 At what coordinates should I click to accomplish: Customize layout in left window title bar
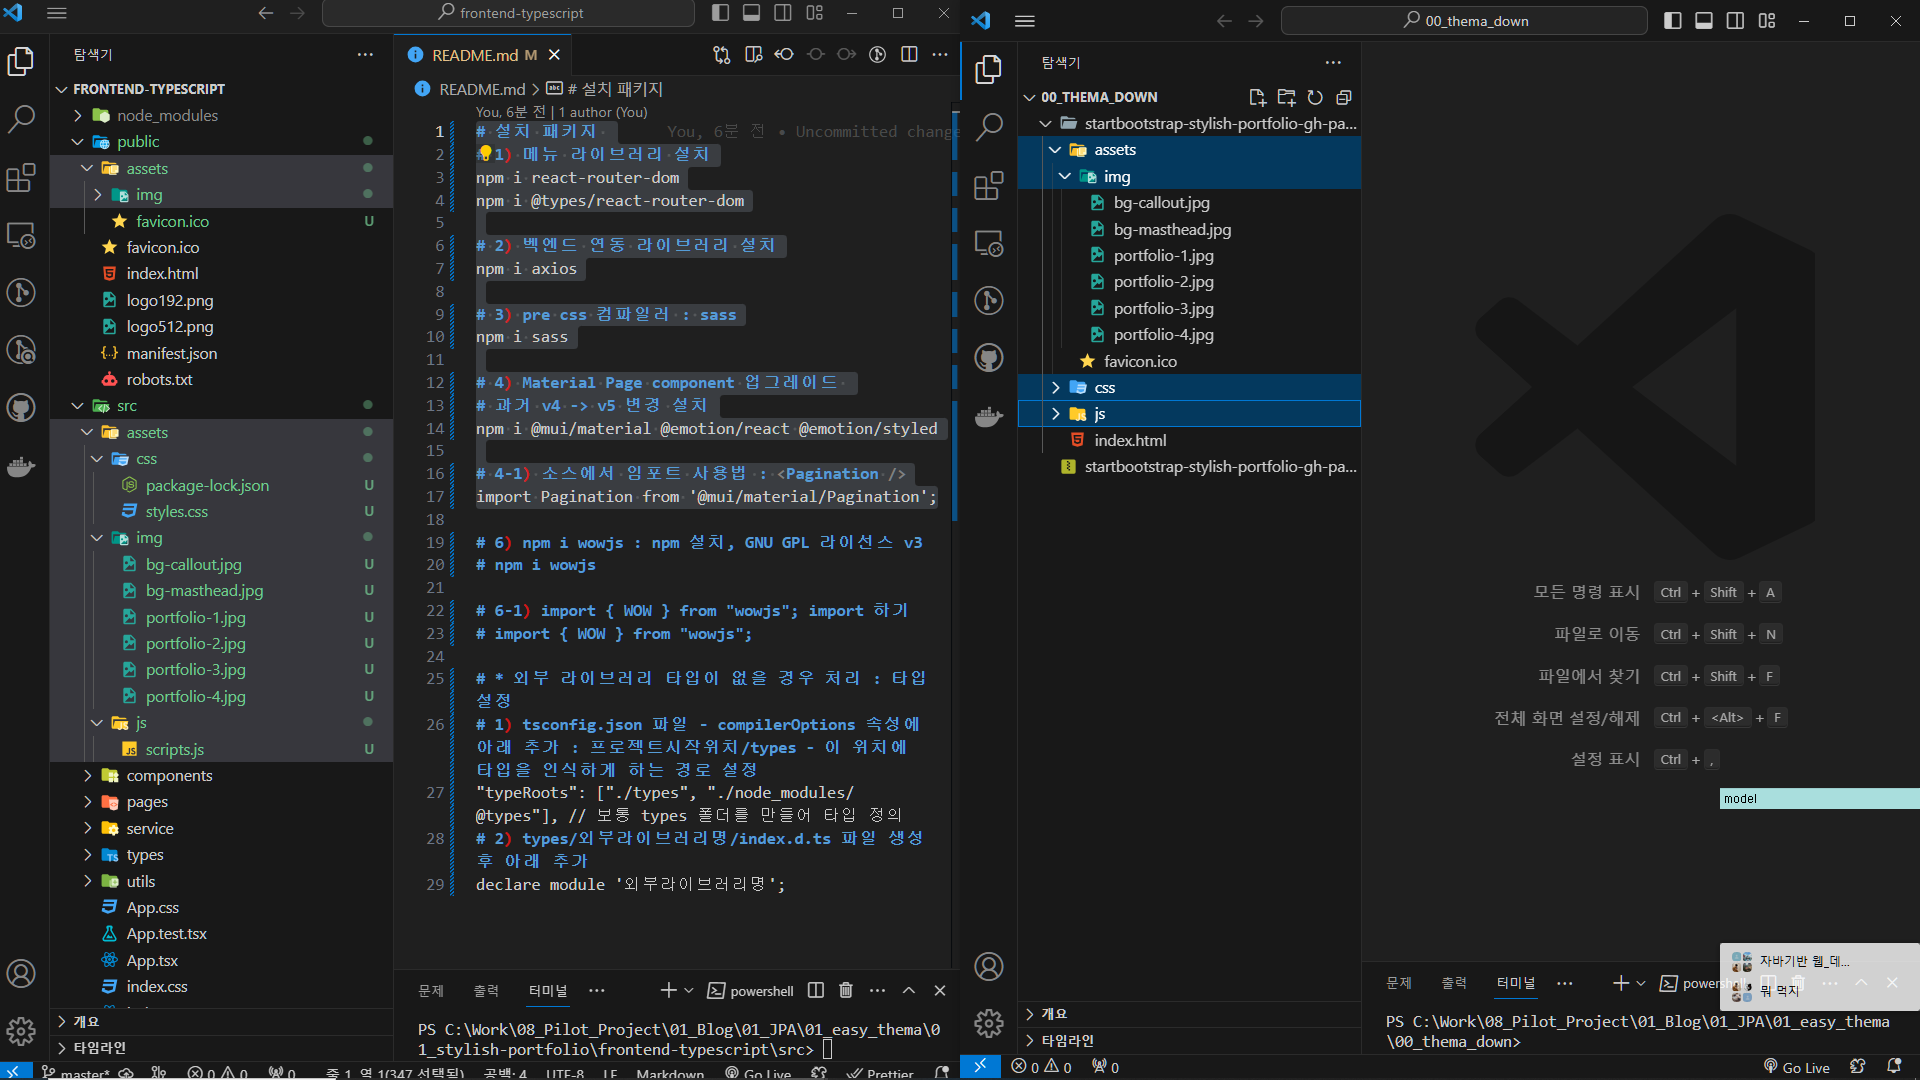[815, 13]
